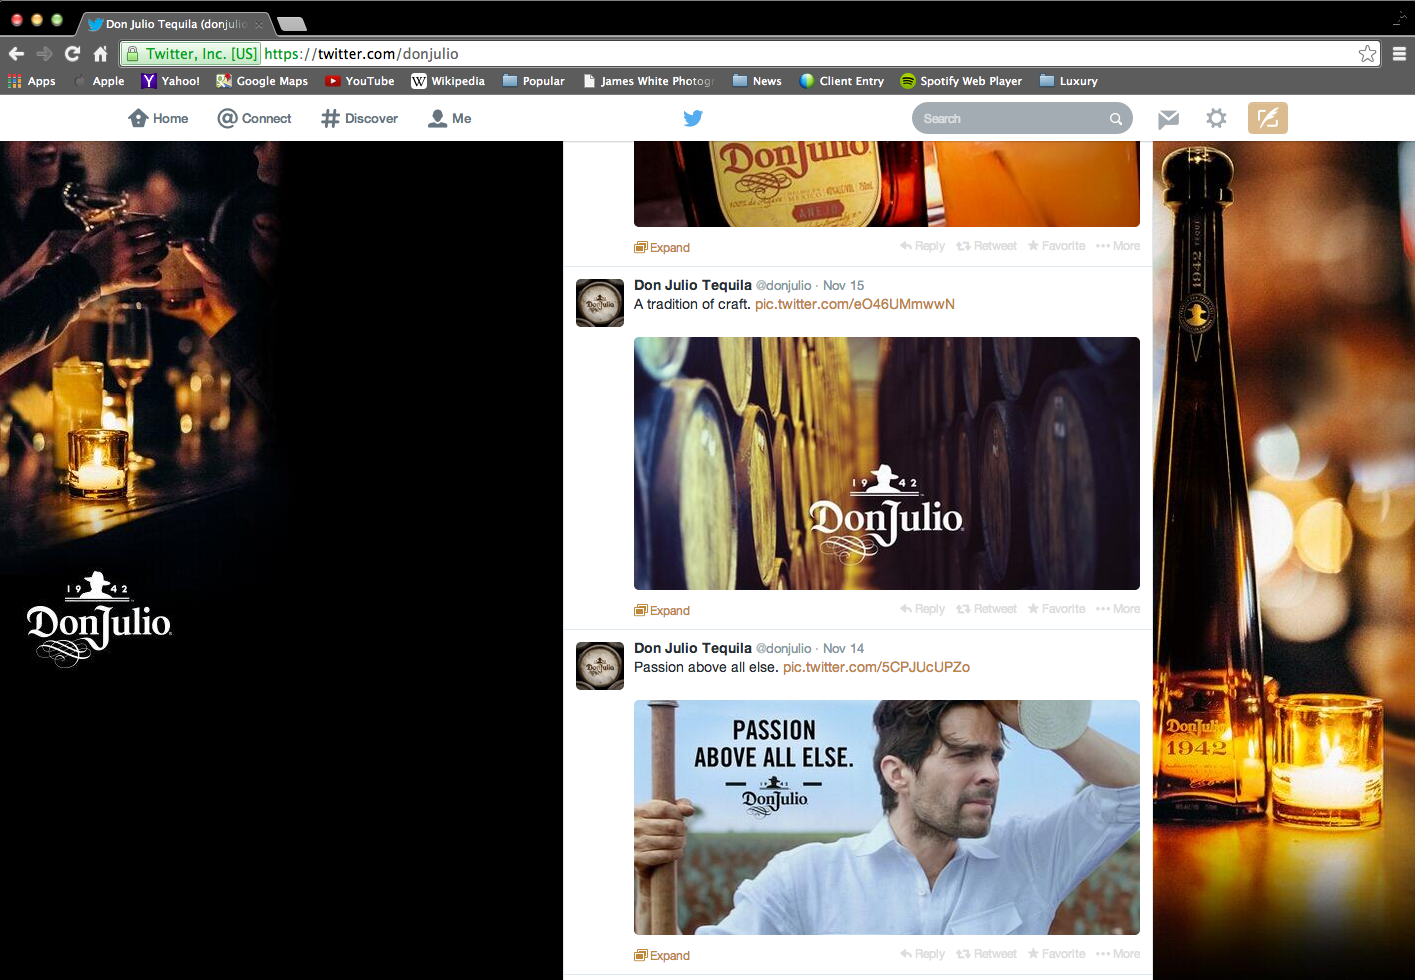1415x980 pixels.
Task: Open the Popular bookmarks folder
Action: coord(534,81)
